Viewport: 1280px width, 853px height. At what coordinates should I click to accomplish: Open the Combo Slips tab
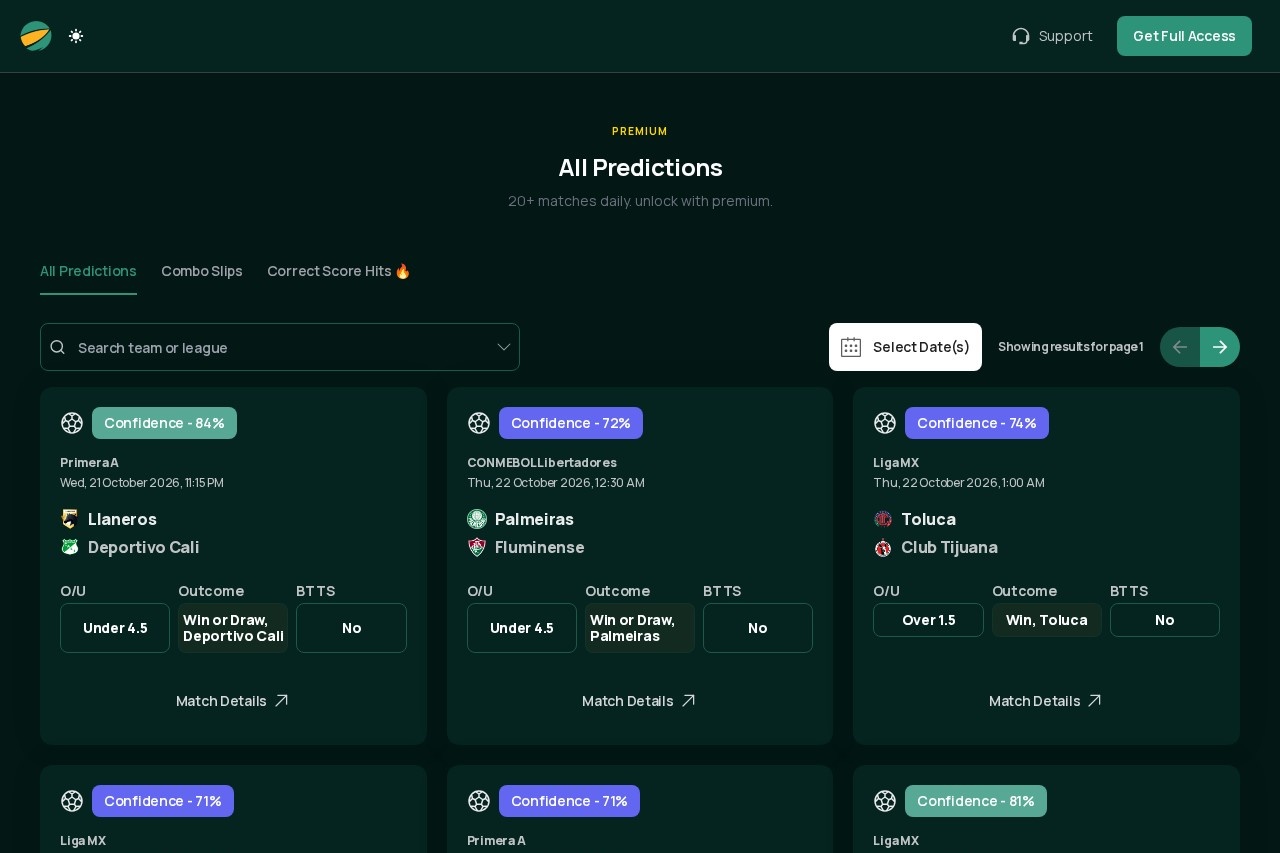(x=202, y=271)
